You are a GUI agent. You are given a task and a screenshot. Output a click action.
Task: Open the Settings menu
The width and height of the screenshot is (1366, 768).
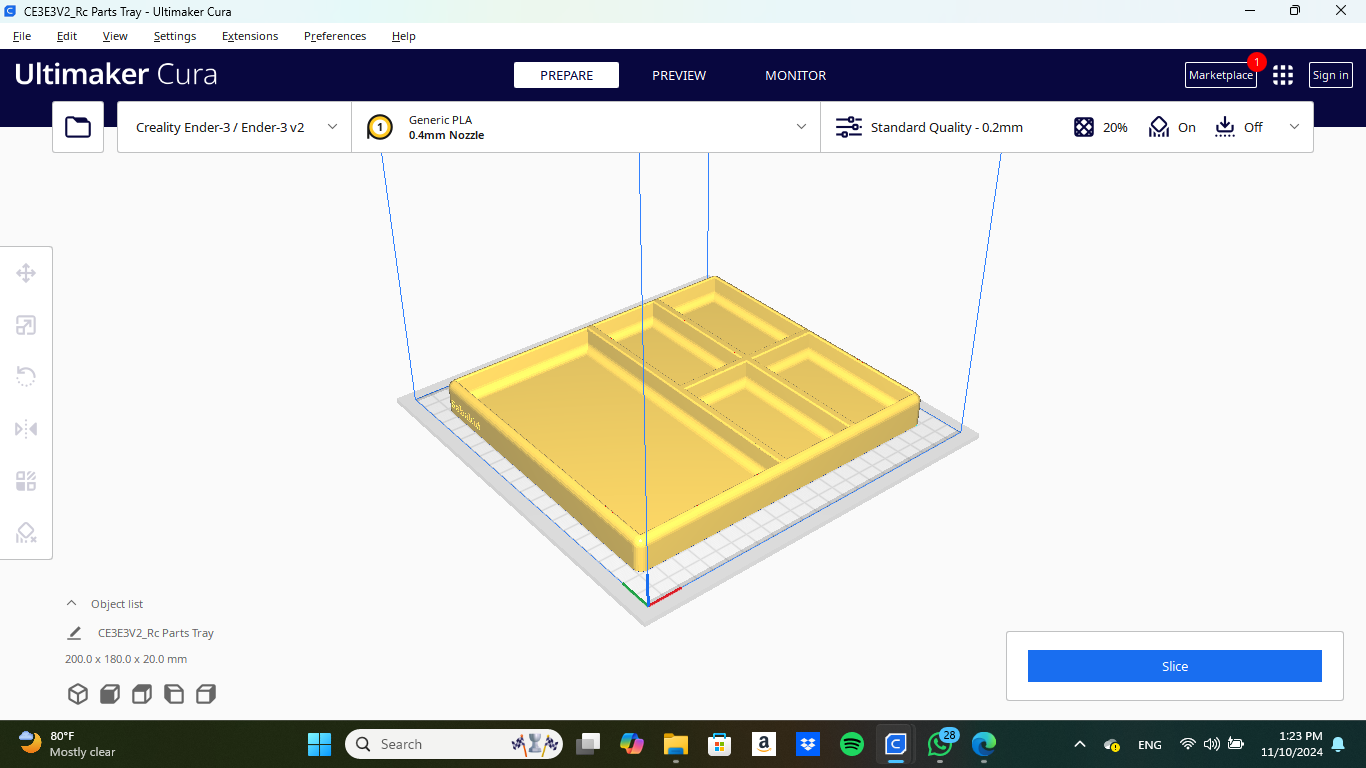(175, 36)
